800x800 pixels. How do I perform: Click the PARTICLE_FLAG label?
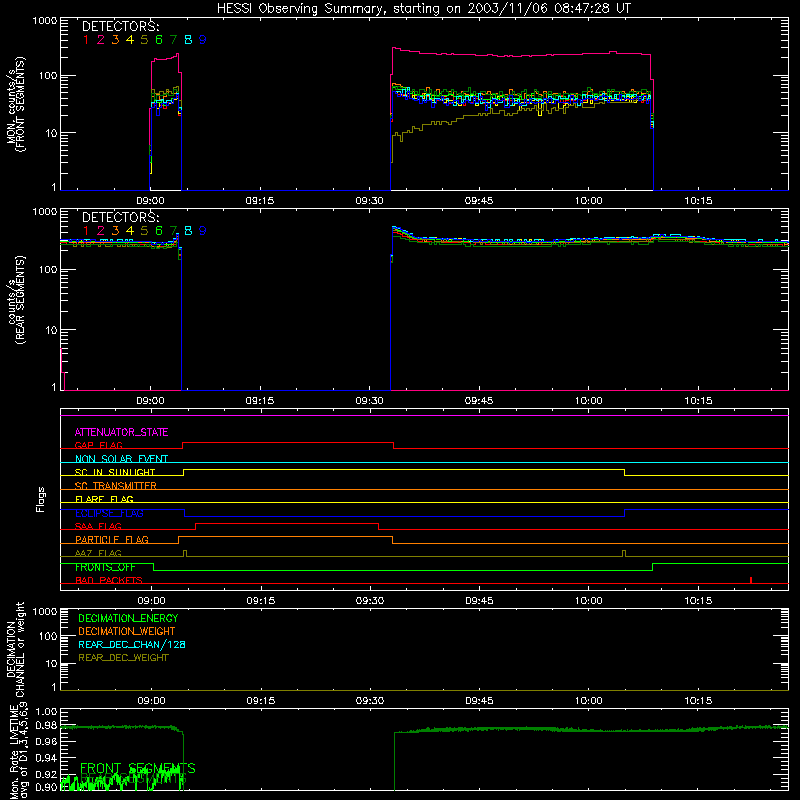tap(112, 540)
